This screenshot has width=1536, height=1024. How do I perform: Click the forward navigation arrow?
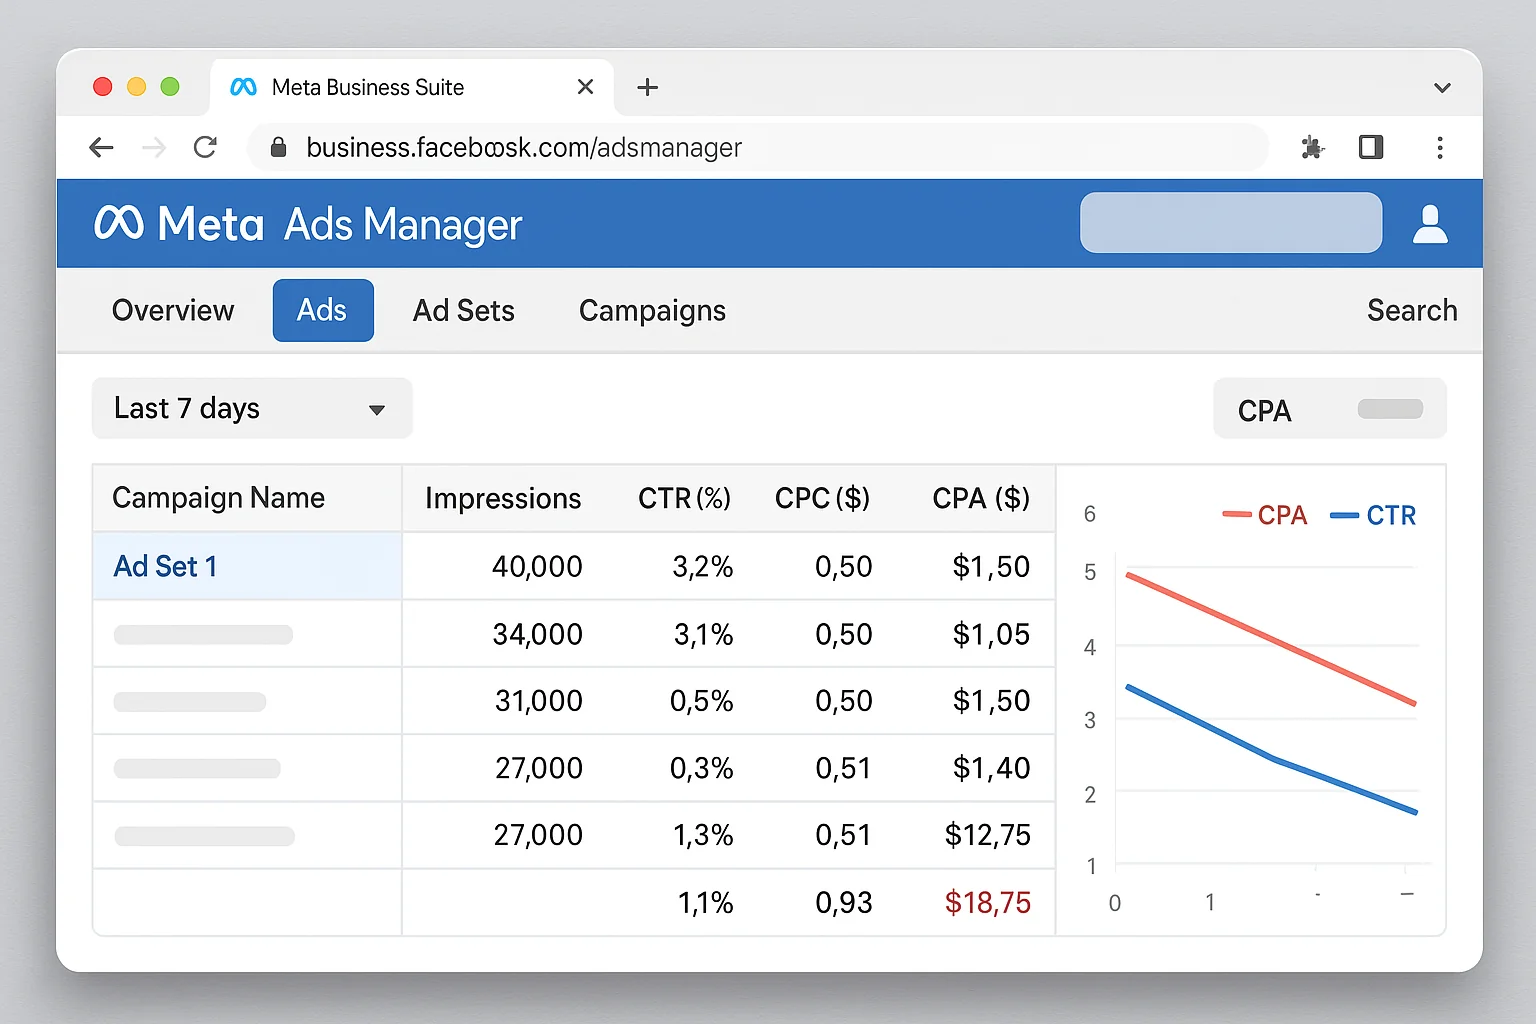(153, 147)
